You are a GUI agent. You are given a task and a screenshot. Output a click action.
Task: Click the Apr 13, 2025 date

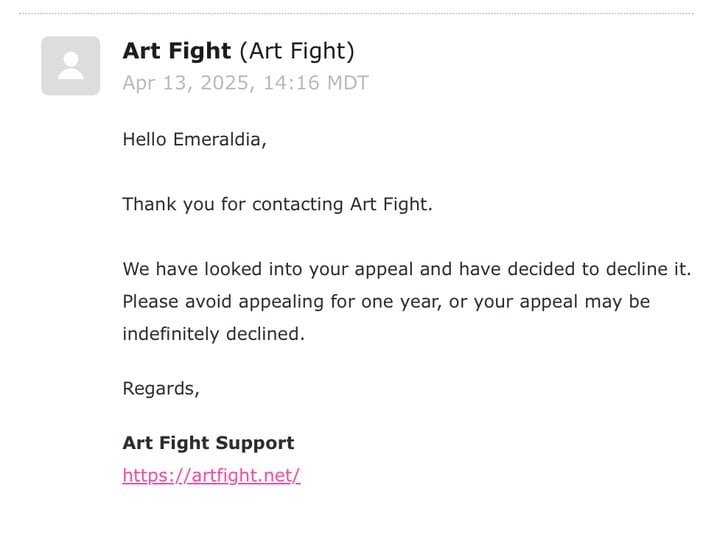(186, 83)
